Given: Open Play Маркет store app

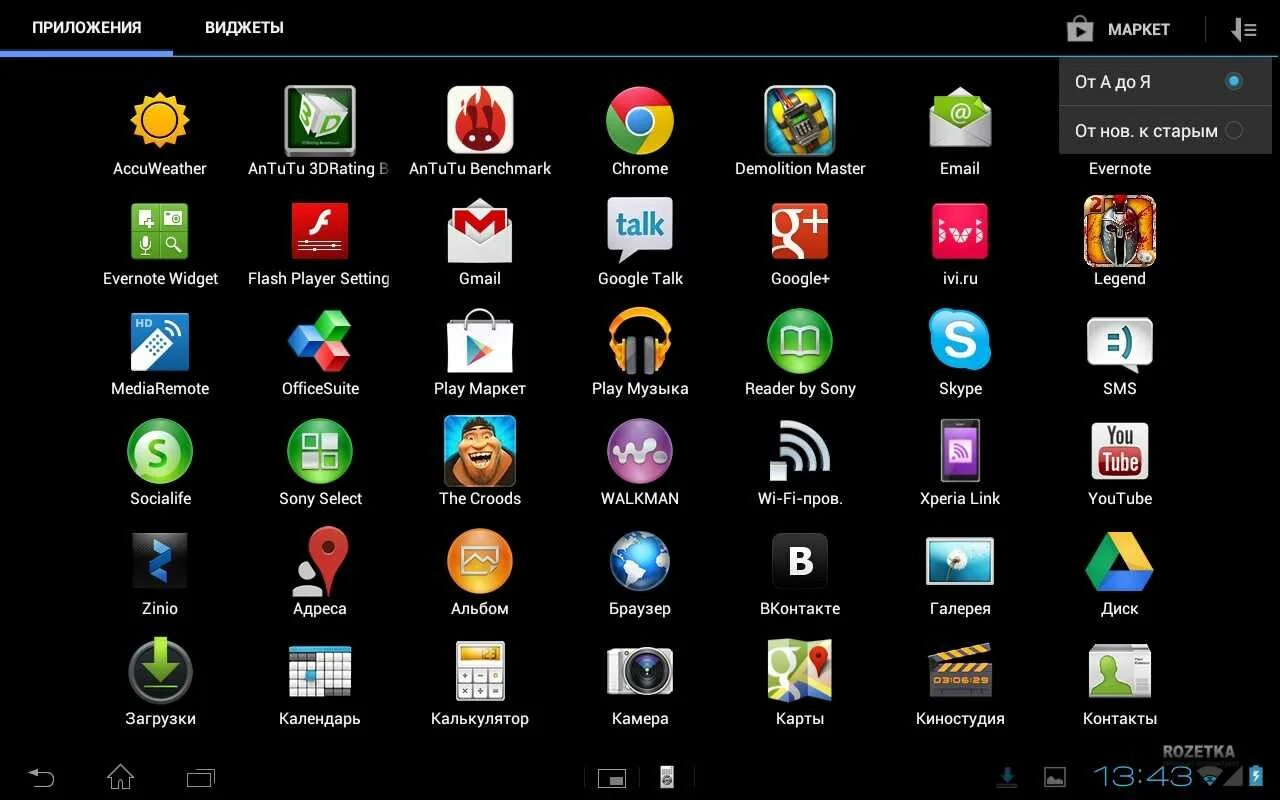Looking at the screenshot, I should click(480, 341).
